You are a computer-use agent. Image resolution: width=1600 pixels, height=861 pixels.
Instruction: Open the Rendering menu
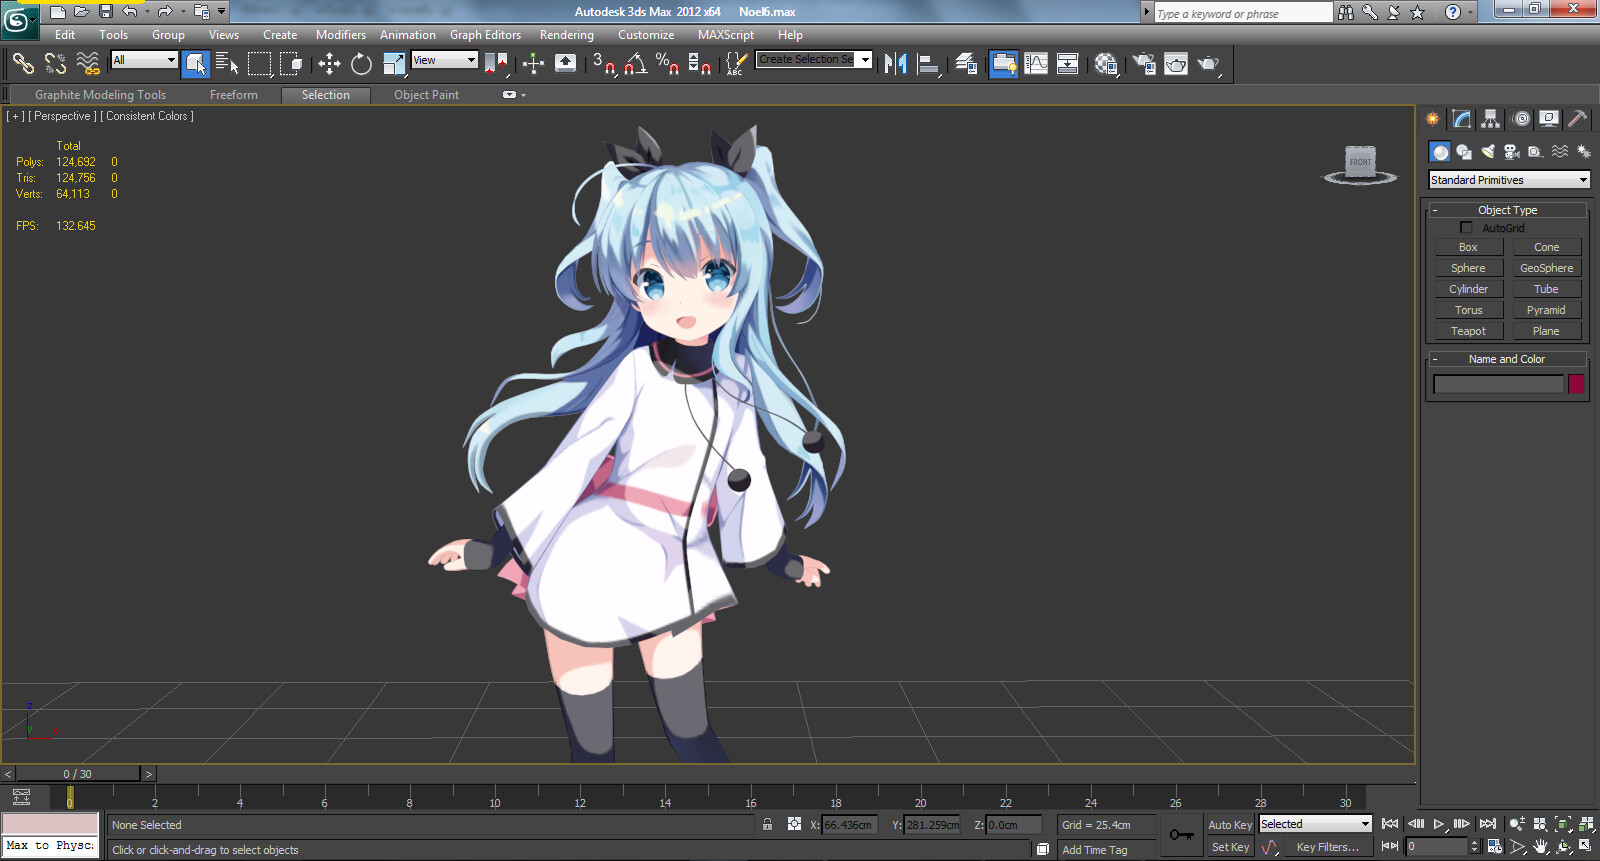(567, 35)
